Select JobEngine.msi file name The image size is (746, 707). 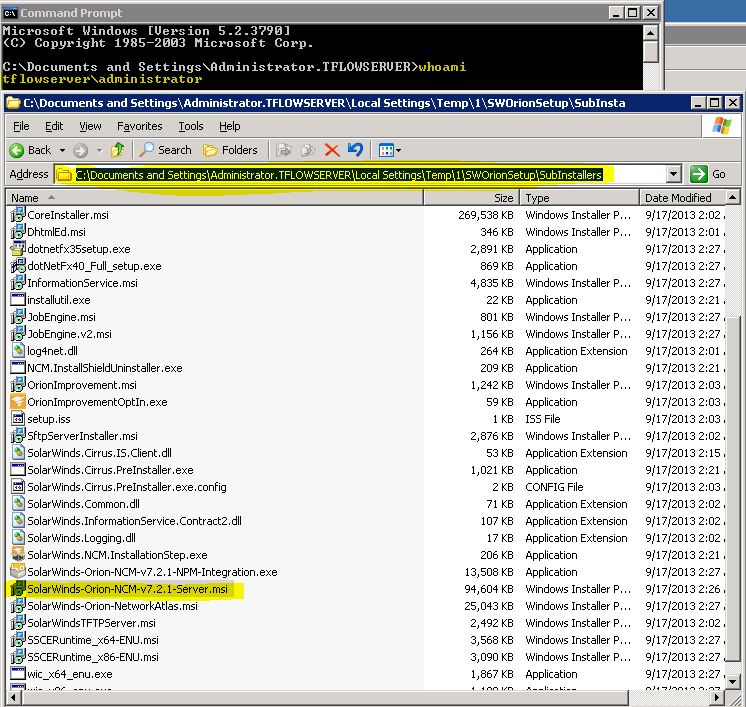[x=61, y=317]
